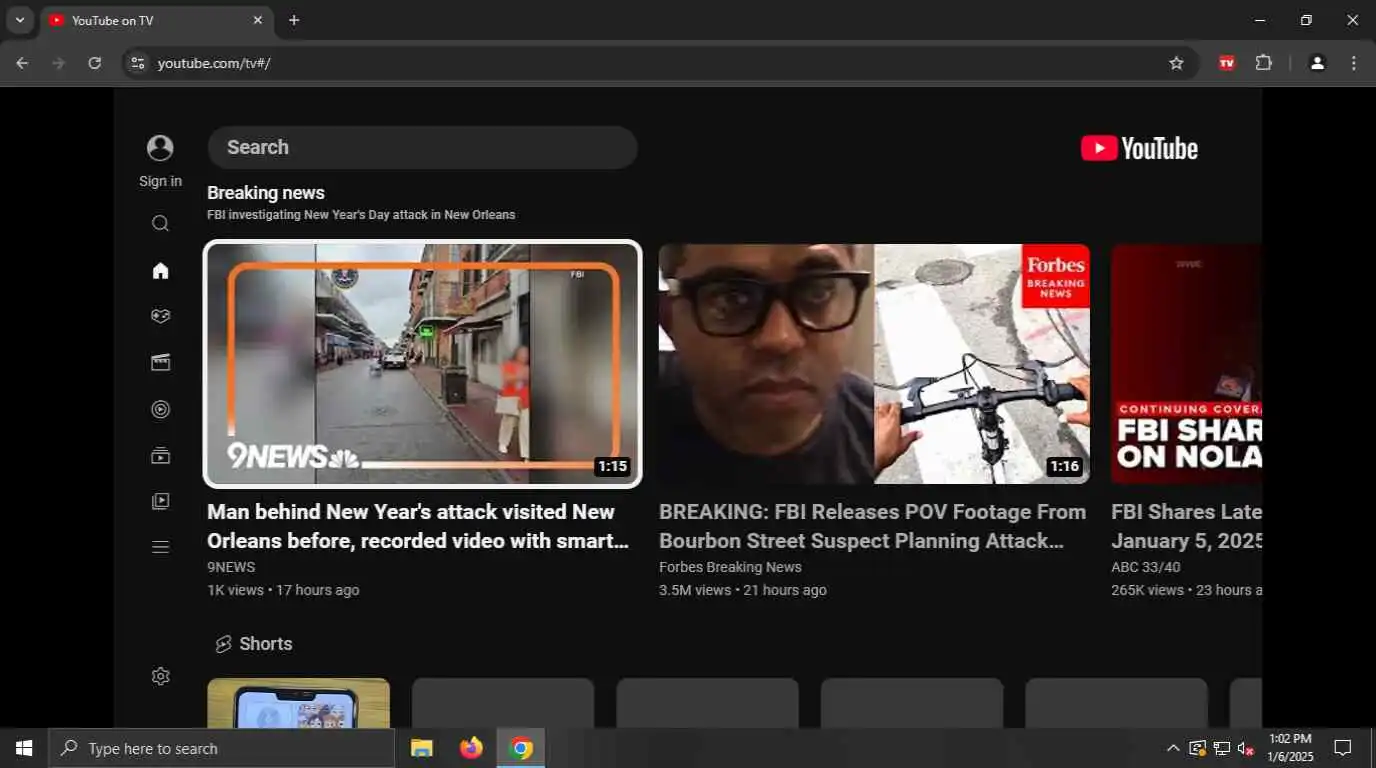The image size is (1376, 768).
Task: Open the notification center icon
Action: coord(1343,748)
